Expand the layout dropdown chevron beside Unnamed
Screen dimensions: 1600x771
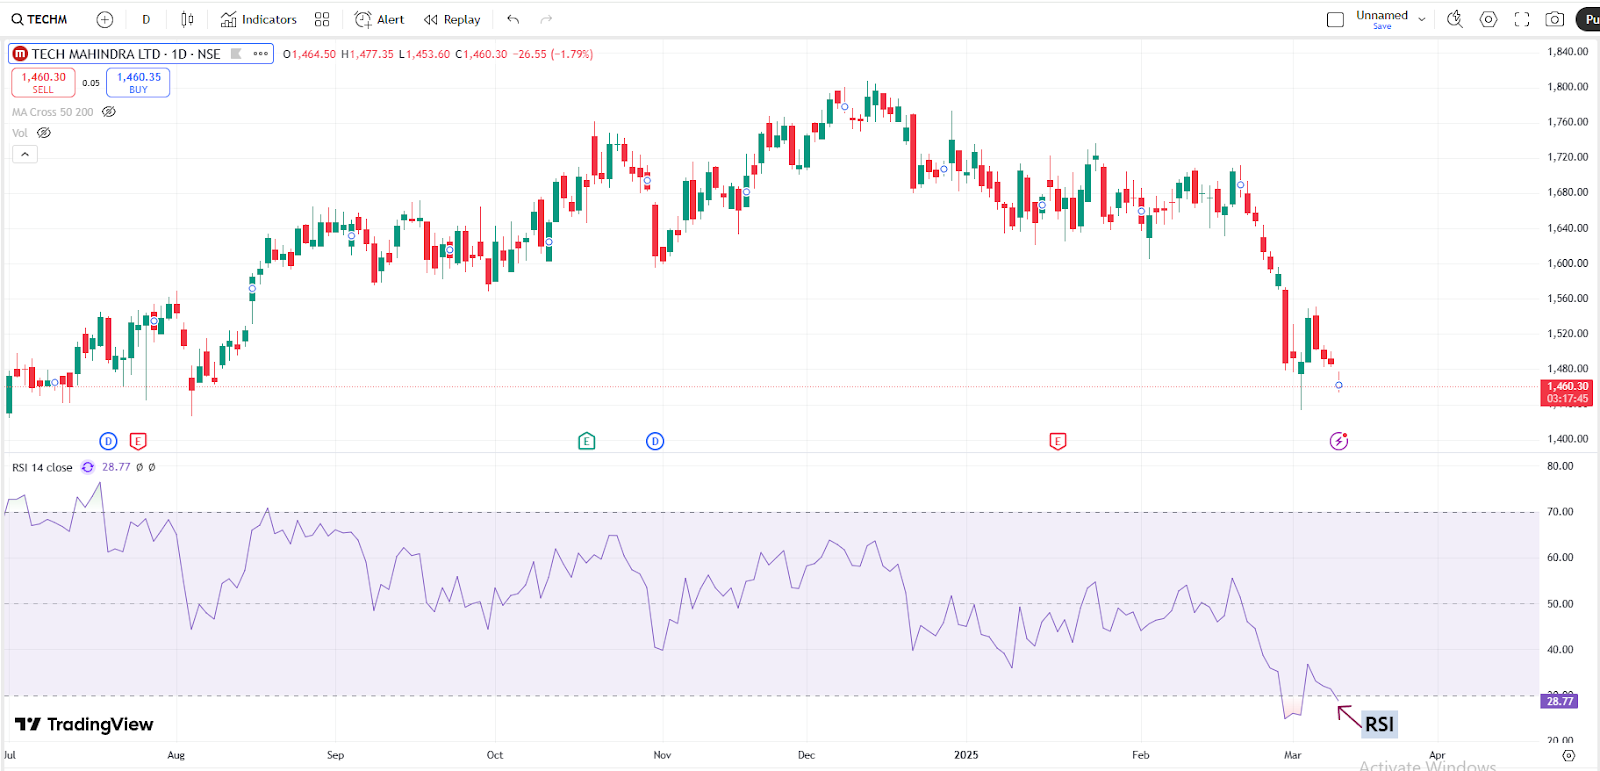pyautogui.click(x=1422, y=19)
